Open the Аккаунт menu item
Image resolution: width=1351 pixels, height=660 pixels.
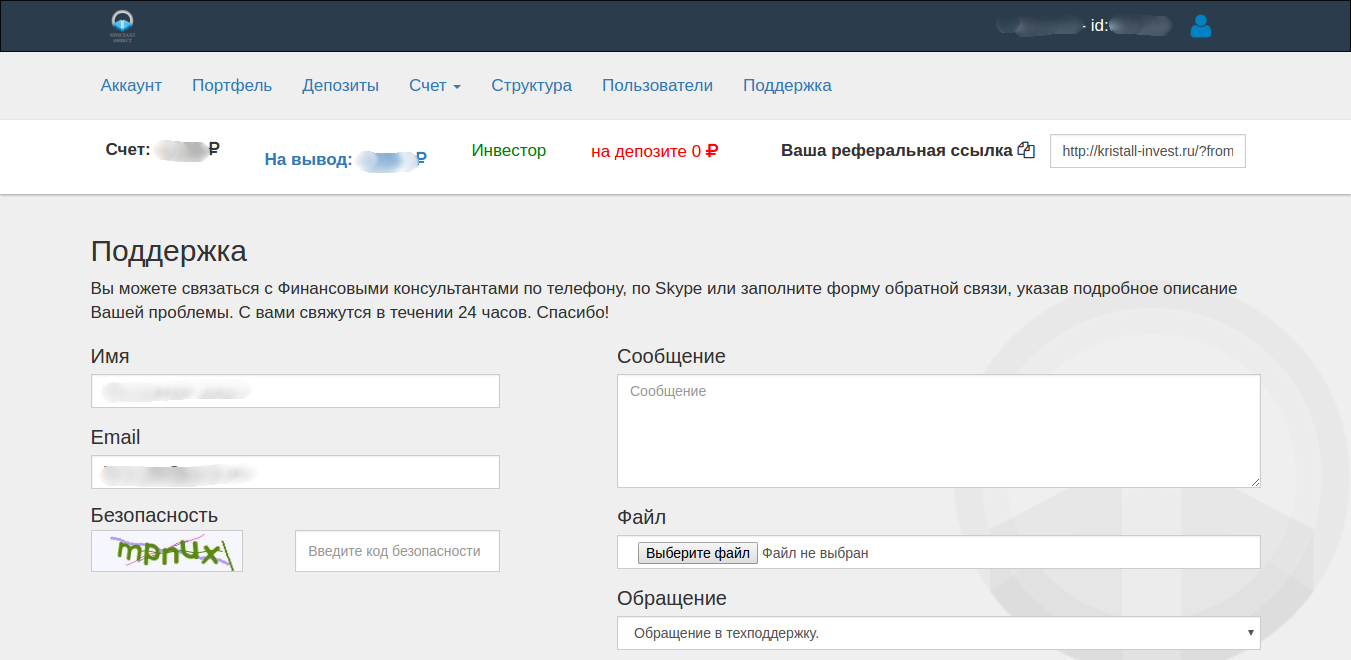131,86
